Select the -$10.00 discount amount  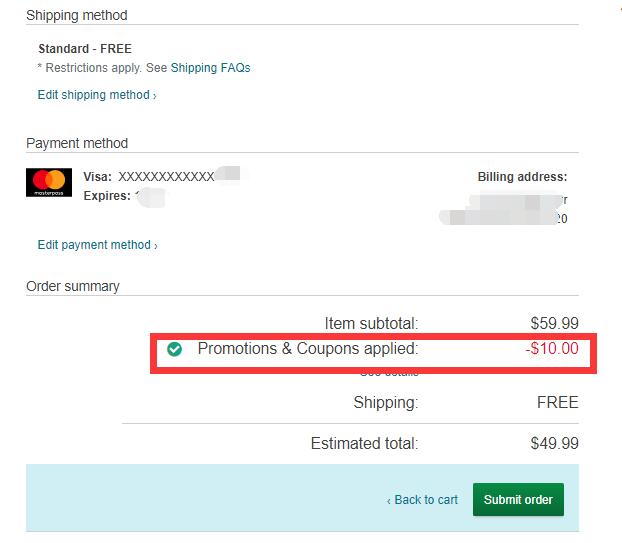coord(552,349)
